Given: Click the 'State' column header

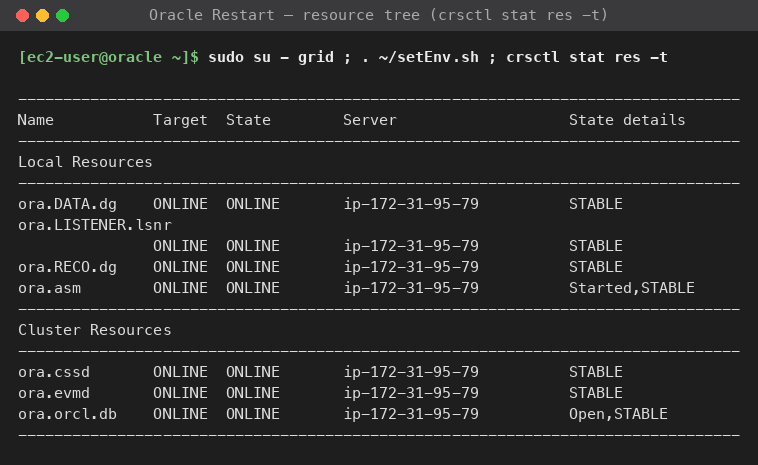Looking at the screenshot, I should click(248, 120).
